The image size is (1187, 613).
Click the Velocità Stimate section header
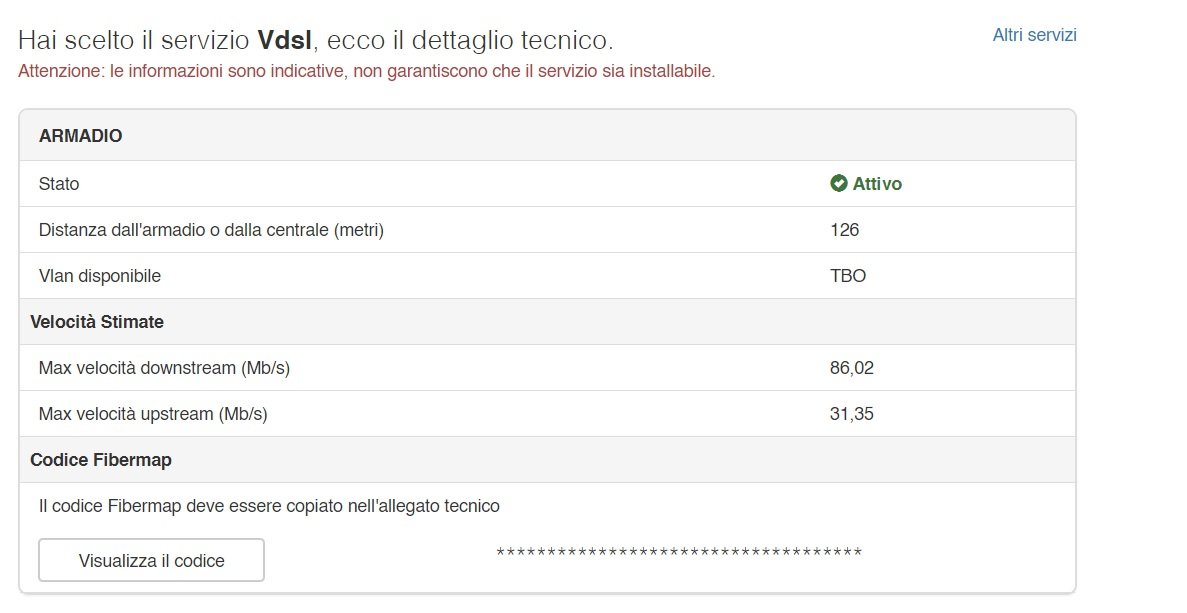(x=97, y=322)
